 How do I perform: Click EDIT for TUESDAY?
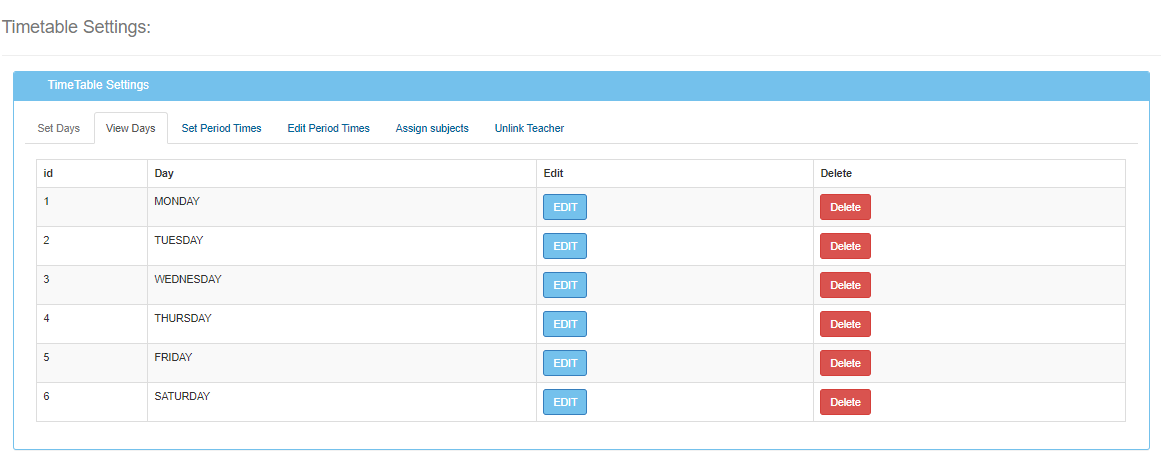tap(565, 246)
